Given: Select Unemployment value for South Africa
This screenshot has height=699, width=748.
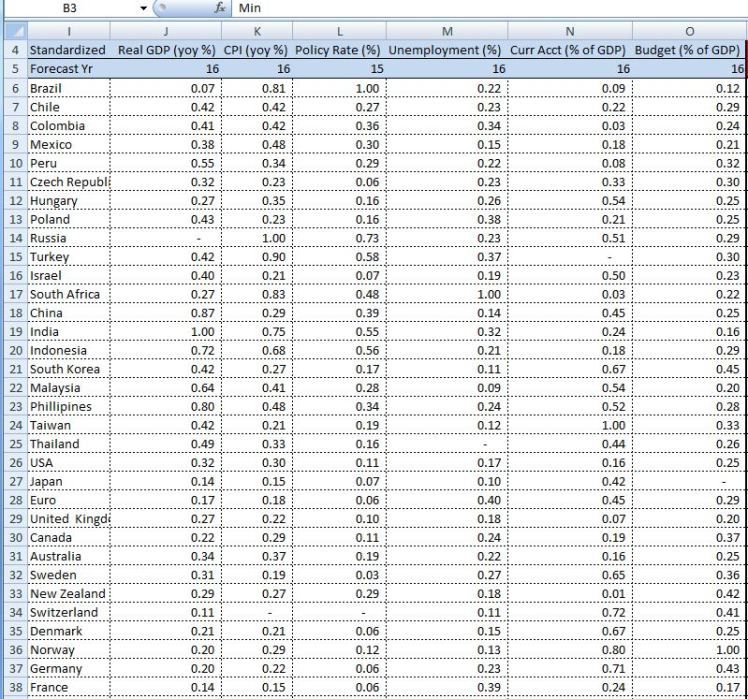Looking at the screenshot, I should pos(445,294).
